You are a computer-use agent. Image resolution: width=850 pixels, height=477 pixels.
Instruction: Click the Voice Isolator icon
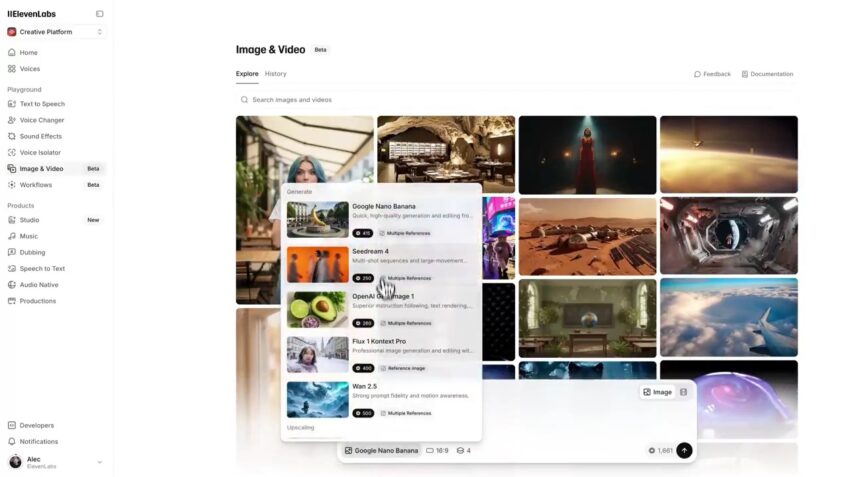tap(12, 153)
